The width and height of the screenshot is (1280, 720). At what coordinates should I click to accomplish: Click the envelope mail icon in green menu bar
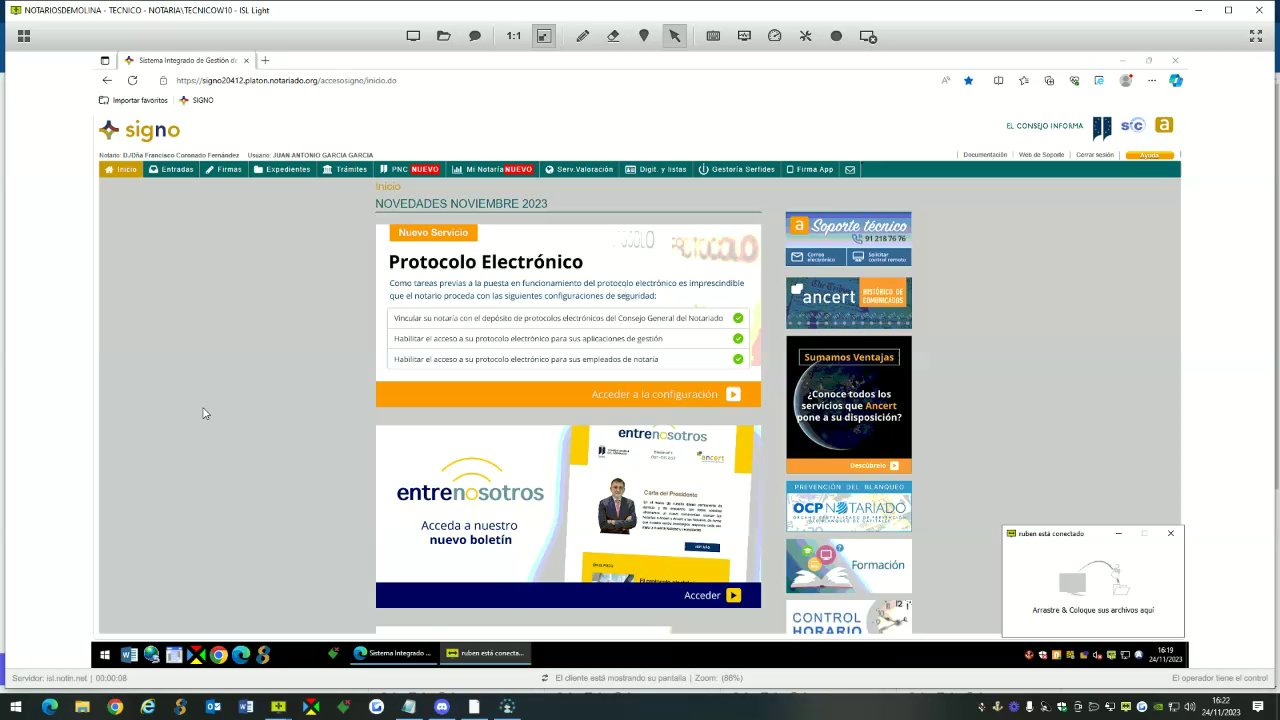pos(850,170)
